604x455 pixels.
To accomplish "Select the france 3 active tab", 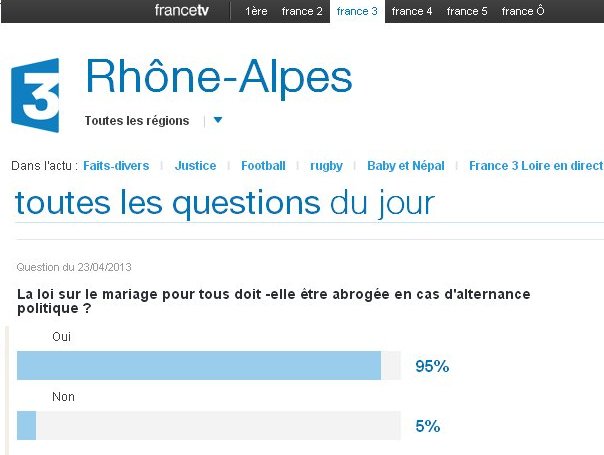I will [357, 11].
